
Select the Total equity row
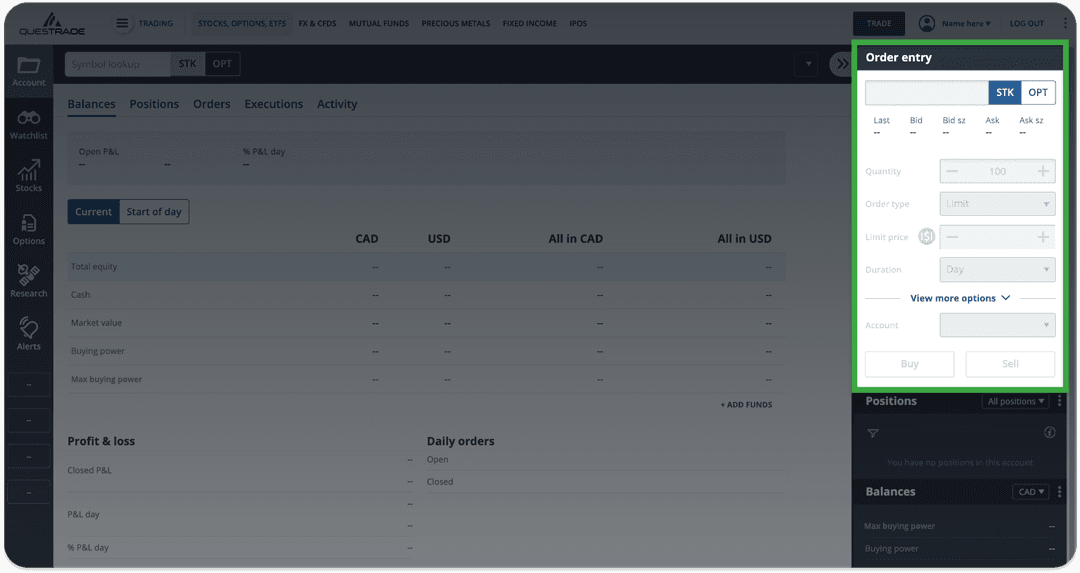point(426,267)
